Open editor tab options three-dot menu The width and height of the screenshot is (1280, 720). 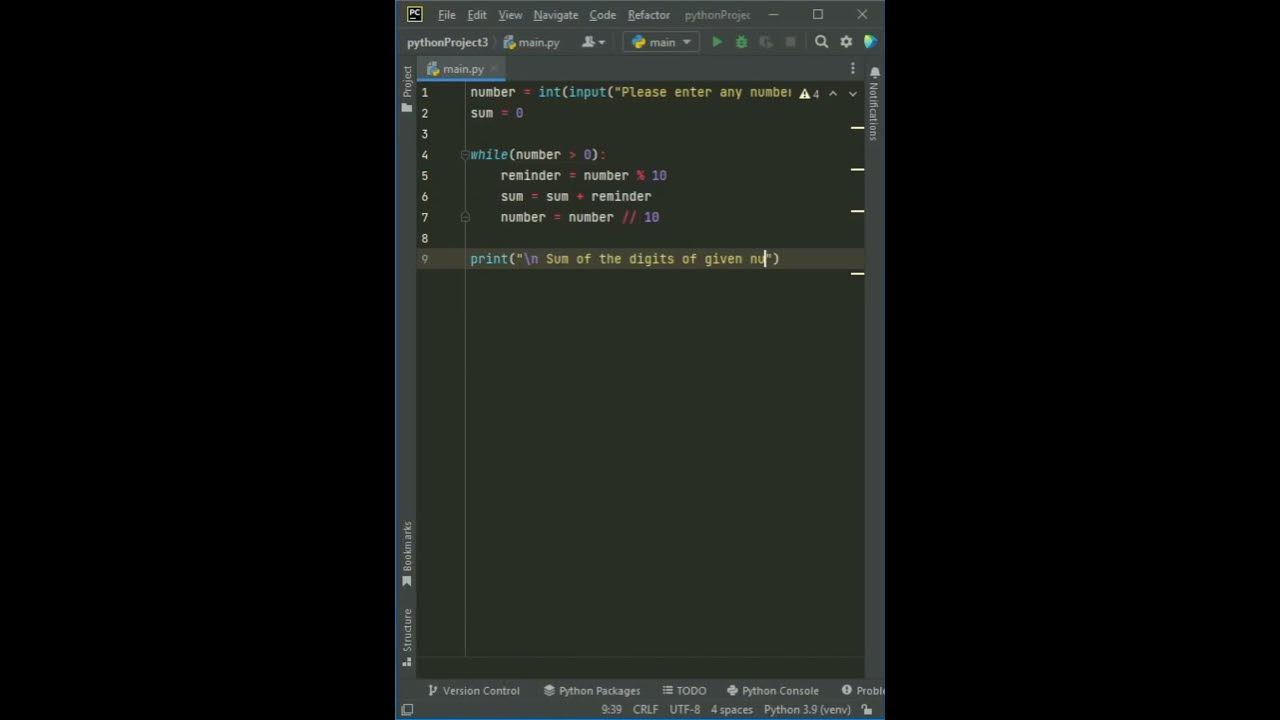pyautogui.click(x=853, y=69)
